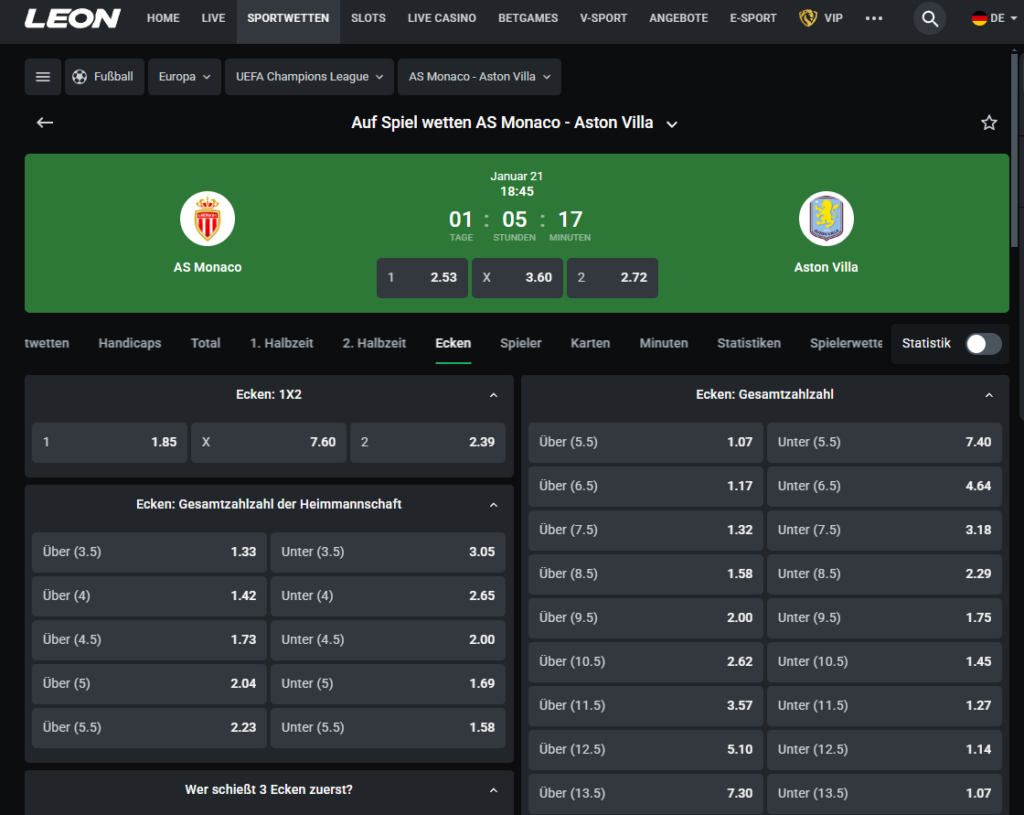Open the search magnifier icon

tap(929, 18)
